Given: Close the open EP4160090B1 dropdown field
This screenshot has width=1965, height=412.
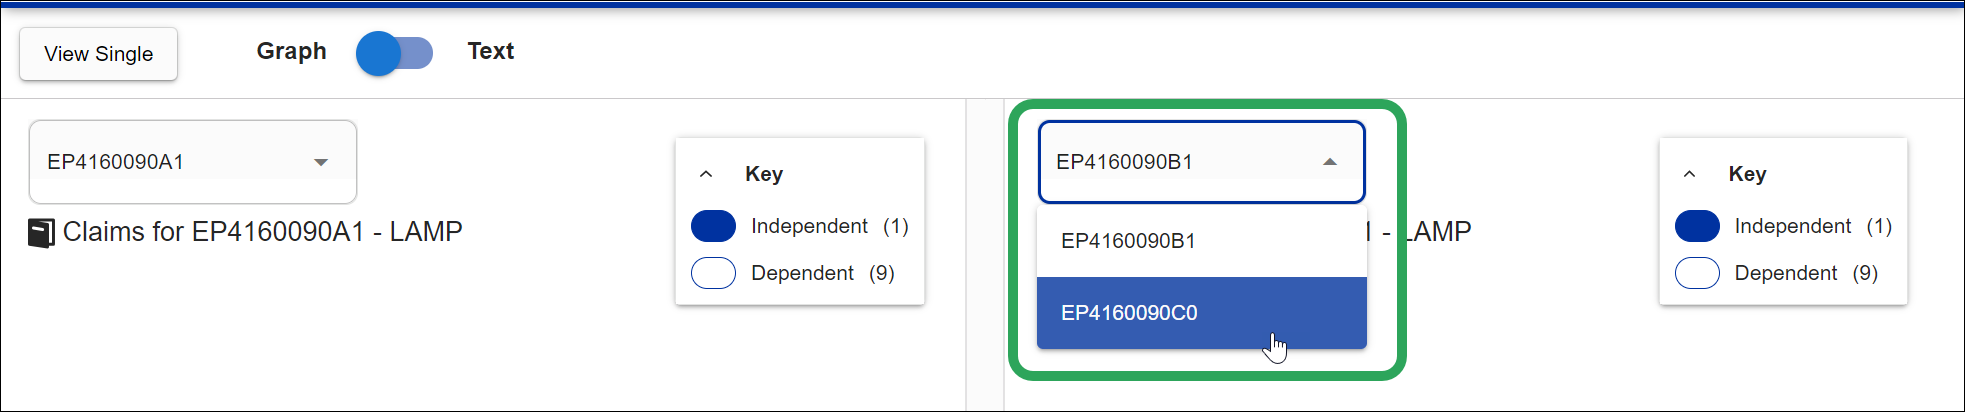Looking at the screenshot, I should [x=1180, y=162].
